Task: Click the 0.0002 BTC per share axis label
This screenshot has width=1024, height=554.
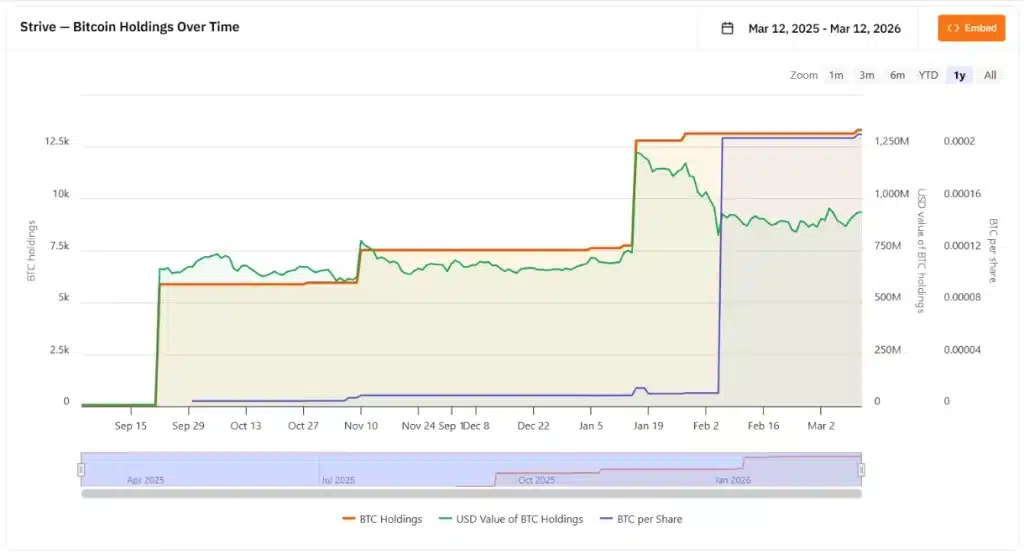Action: 959,141
